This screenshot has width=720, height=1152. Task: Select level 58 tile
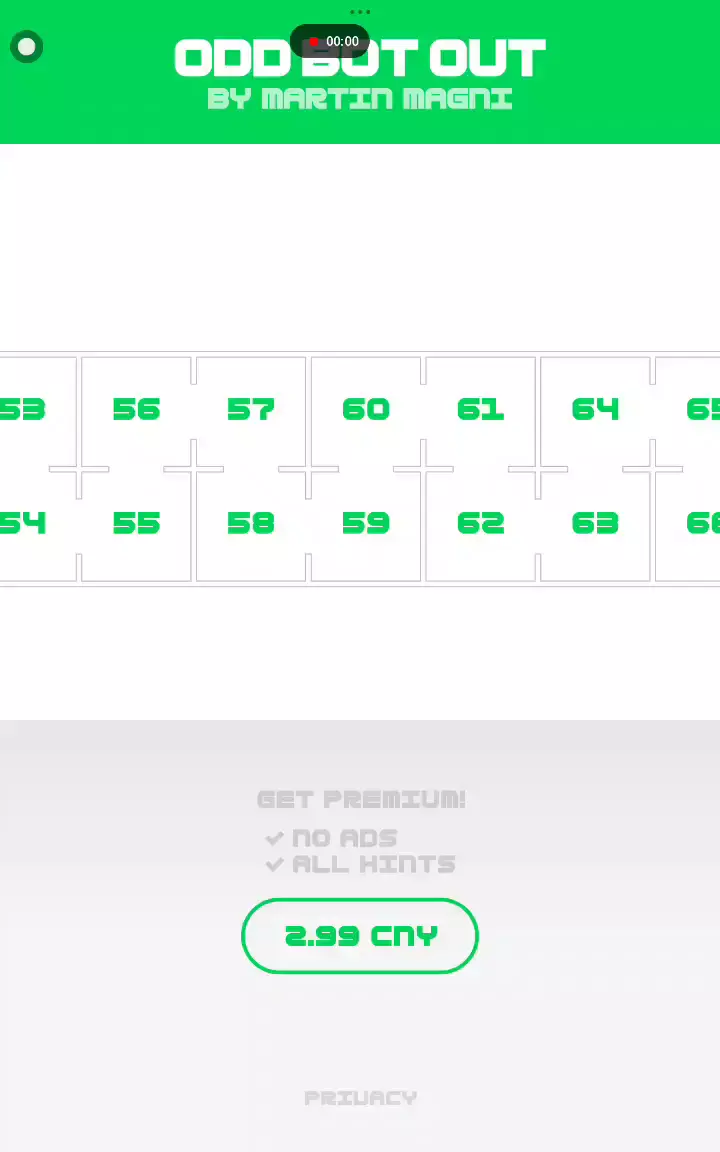click(250, 523)
